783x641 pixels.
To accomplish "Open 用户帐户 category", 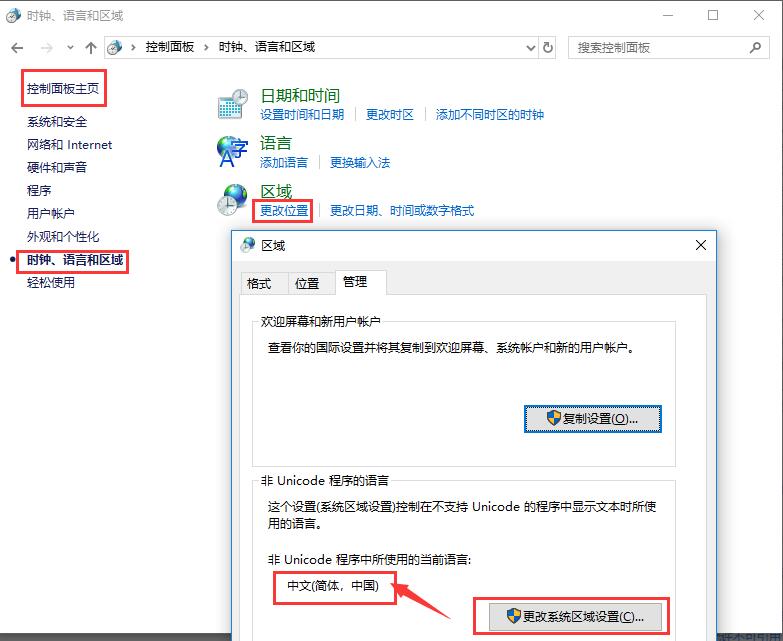I will tap(50, 213).
